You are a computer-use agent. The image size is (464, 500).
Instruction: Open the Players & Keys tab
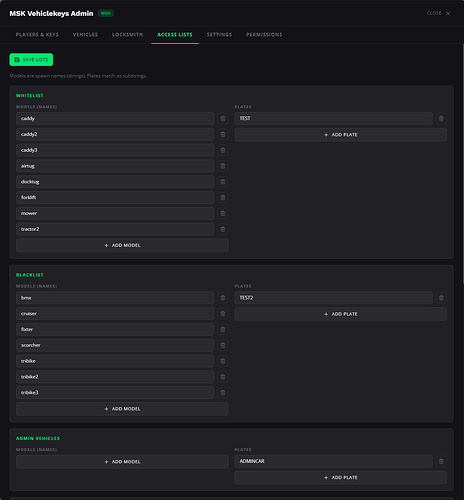(37, 35)
